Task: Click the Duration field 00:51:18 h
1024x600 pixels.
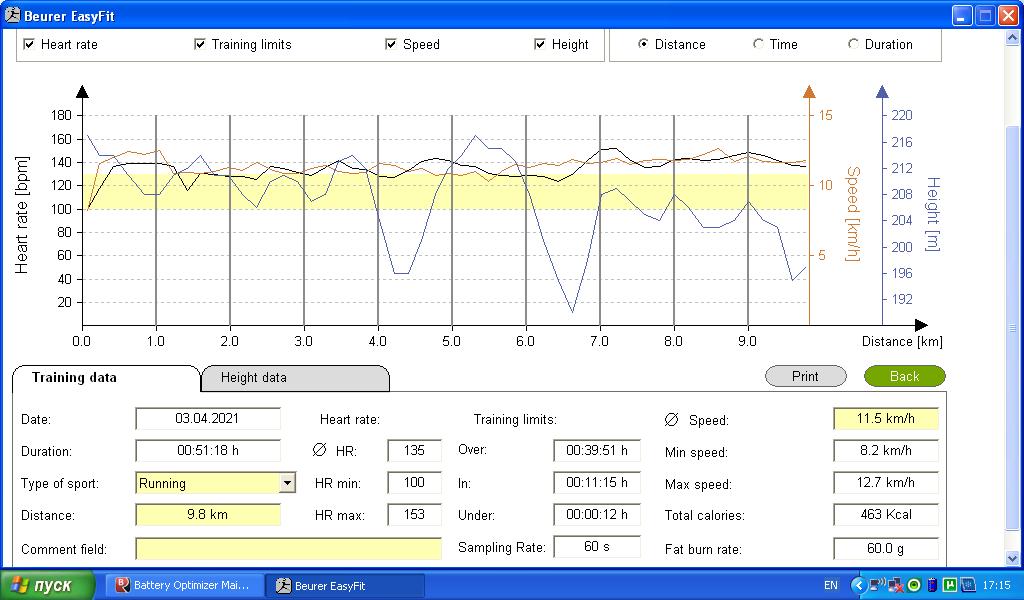Action: tap(208, 450)
